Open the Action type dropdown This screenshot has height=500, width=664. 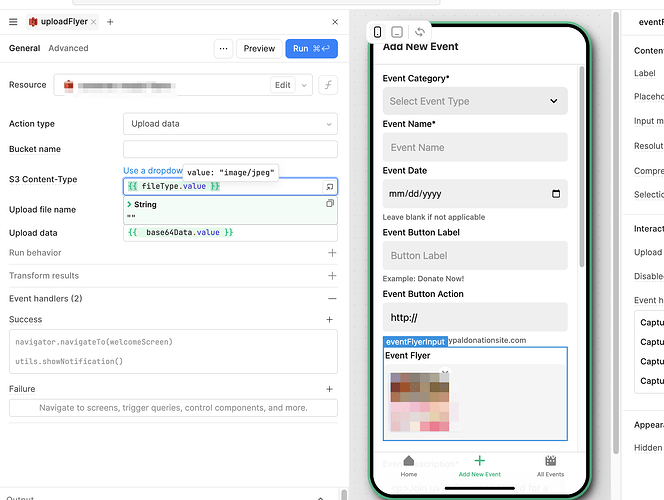(230, 124)
